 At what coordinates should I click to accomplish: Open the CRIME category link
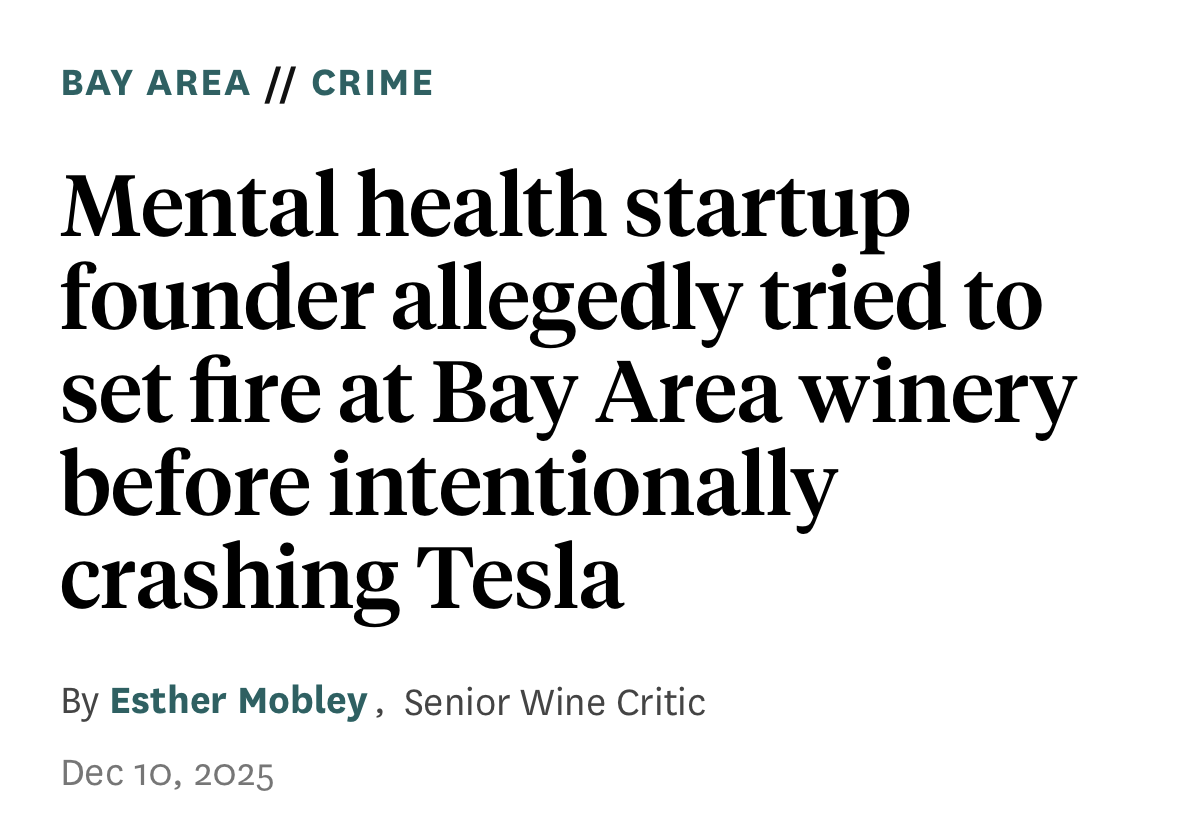tap(372, 83)
